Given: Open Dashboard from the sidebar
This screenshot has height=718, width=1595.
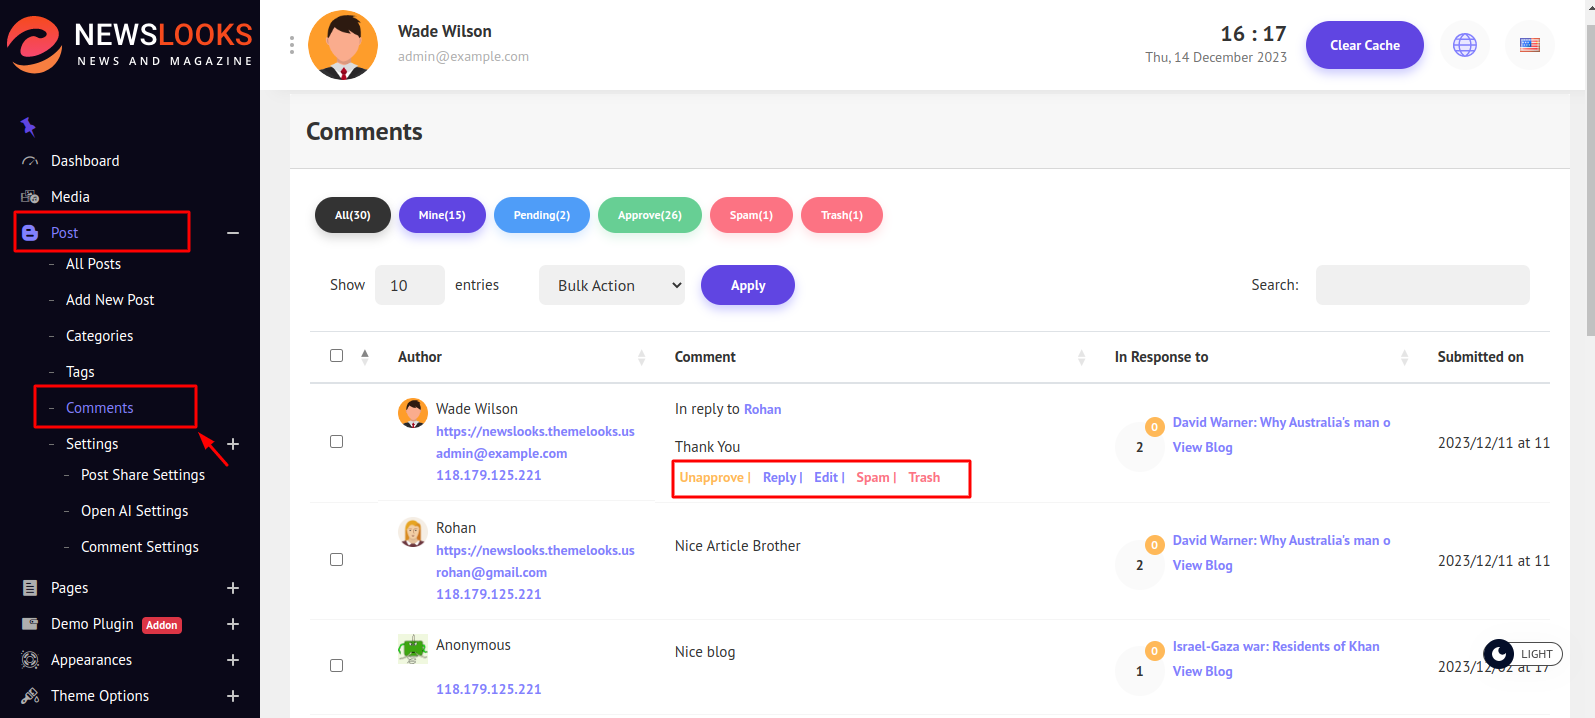Looking at the screenshot, I should pos(85,161).
